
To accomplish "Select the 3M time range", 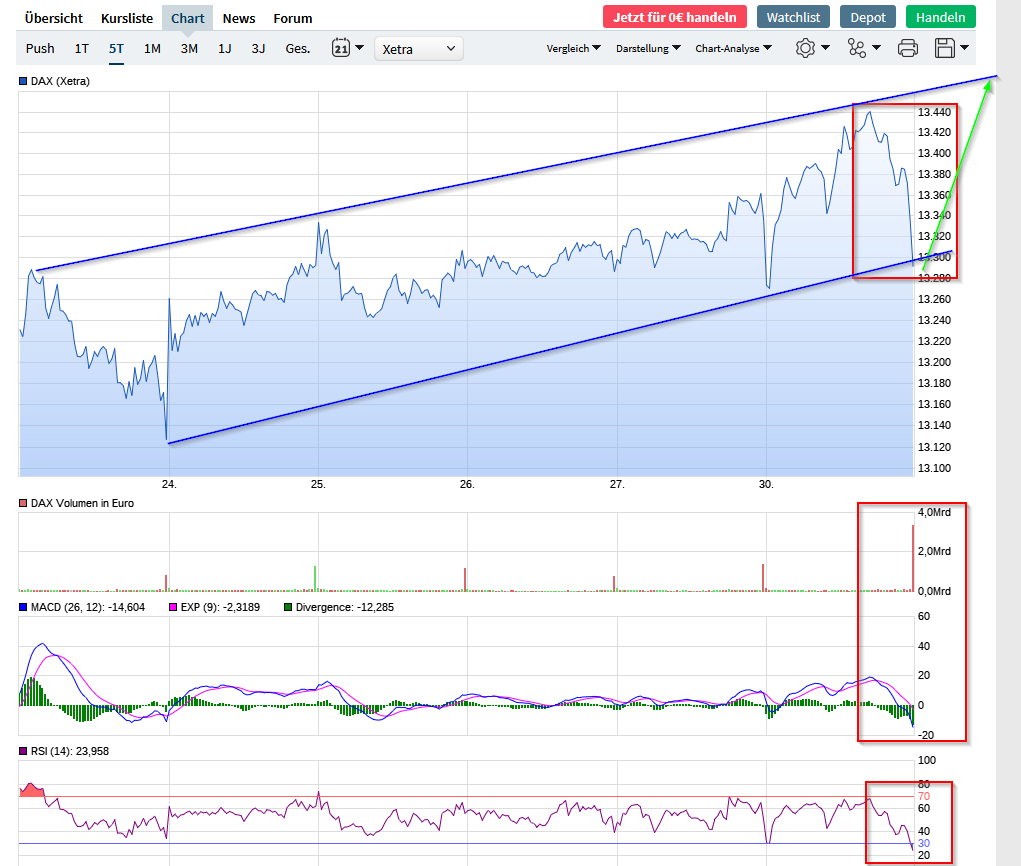I will click(189, 48).
